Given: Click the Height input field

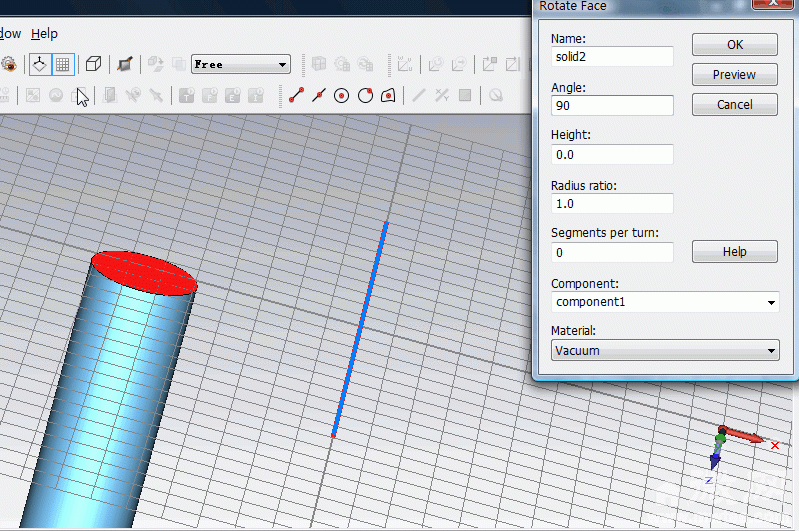Looking at the screenshot, I should [612, 154].
